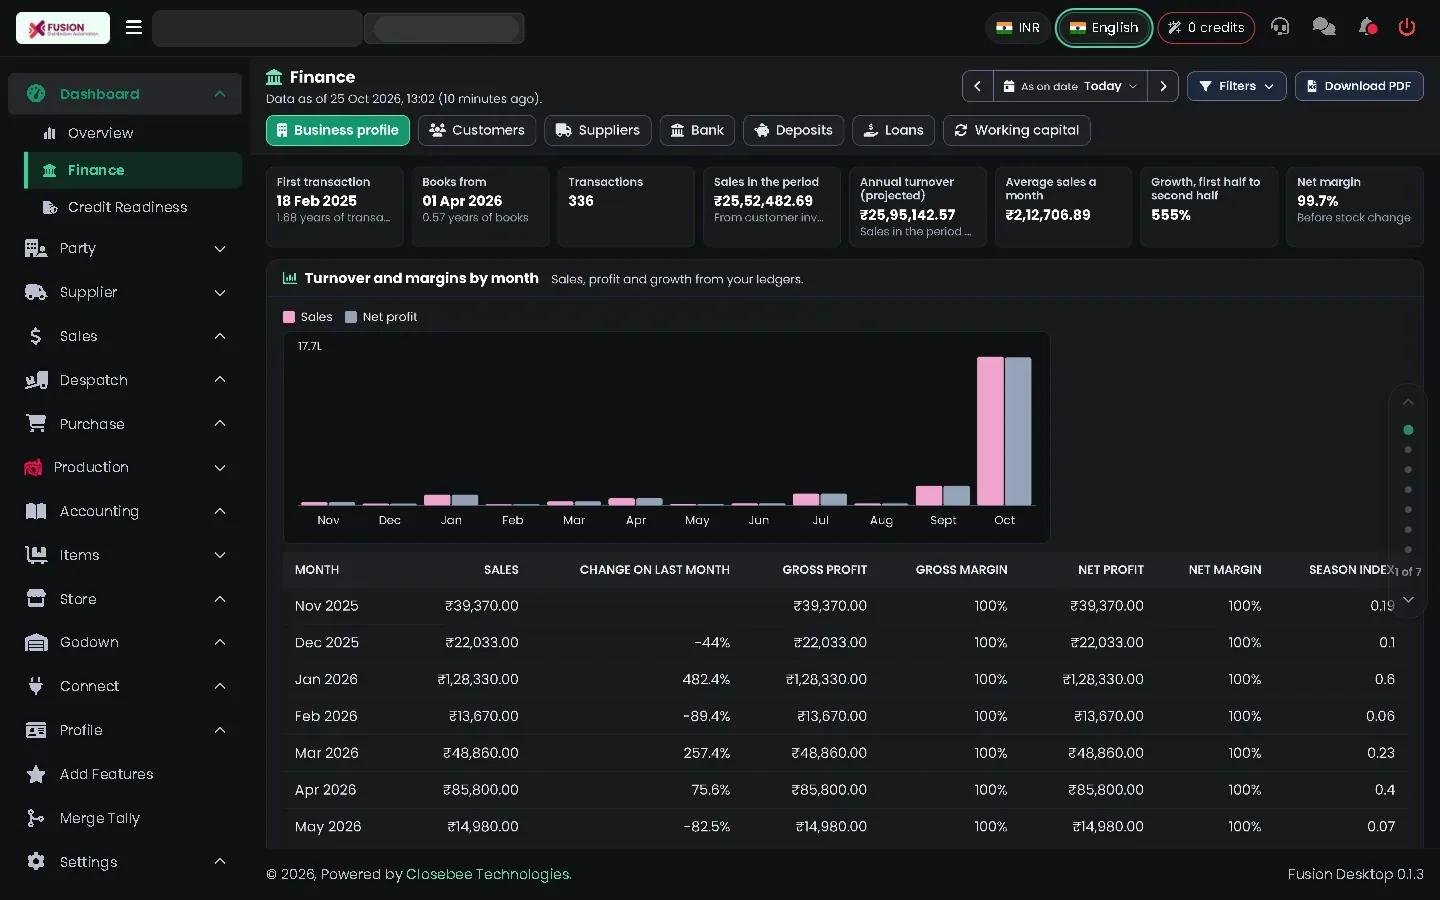Open Credit Readiness in sidebar
This screenshot has width=1440, height=900.
[x=133, y=207]
